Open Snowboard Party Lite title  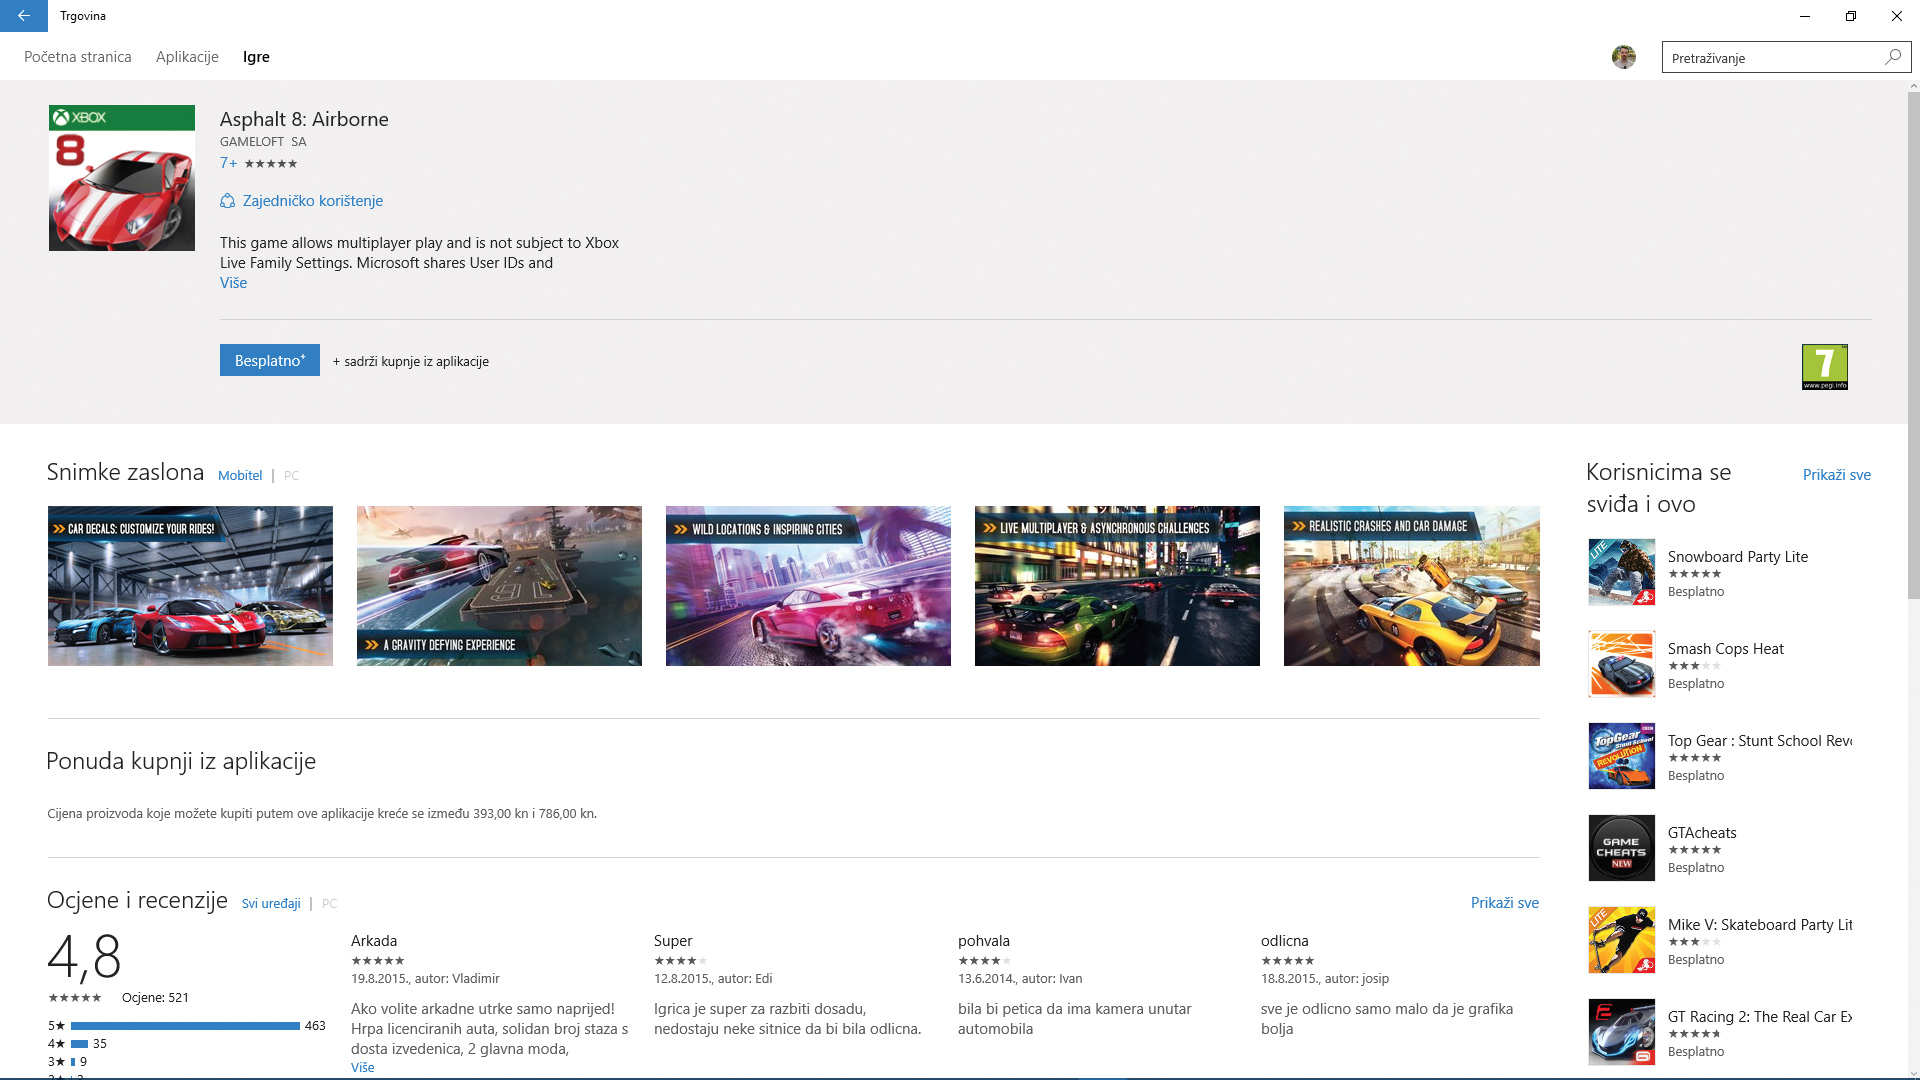click(1737, 557)
